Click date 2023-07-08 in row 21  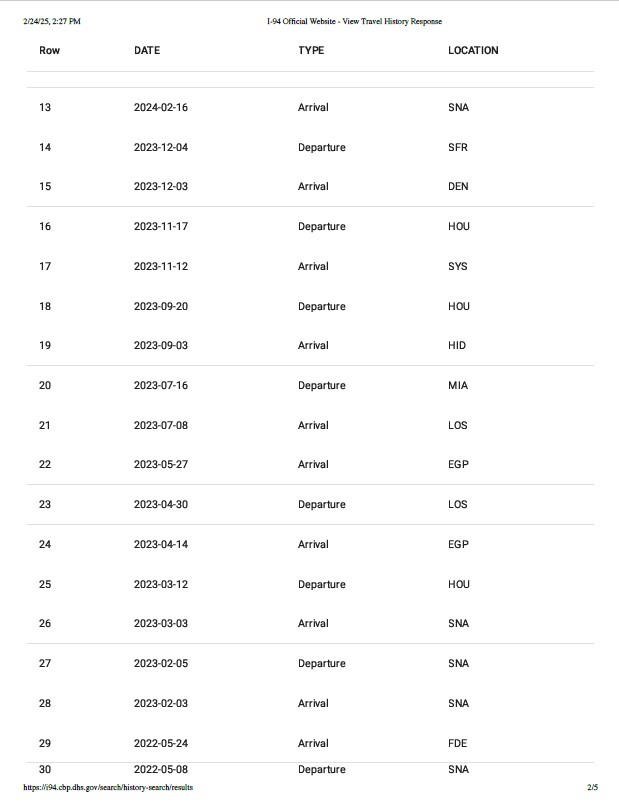pyautogui.click(x=161, y=425)
